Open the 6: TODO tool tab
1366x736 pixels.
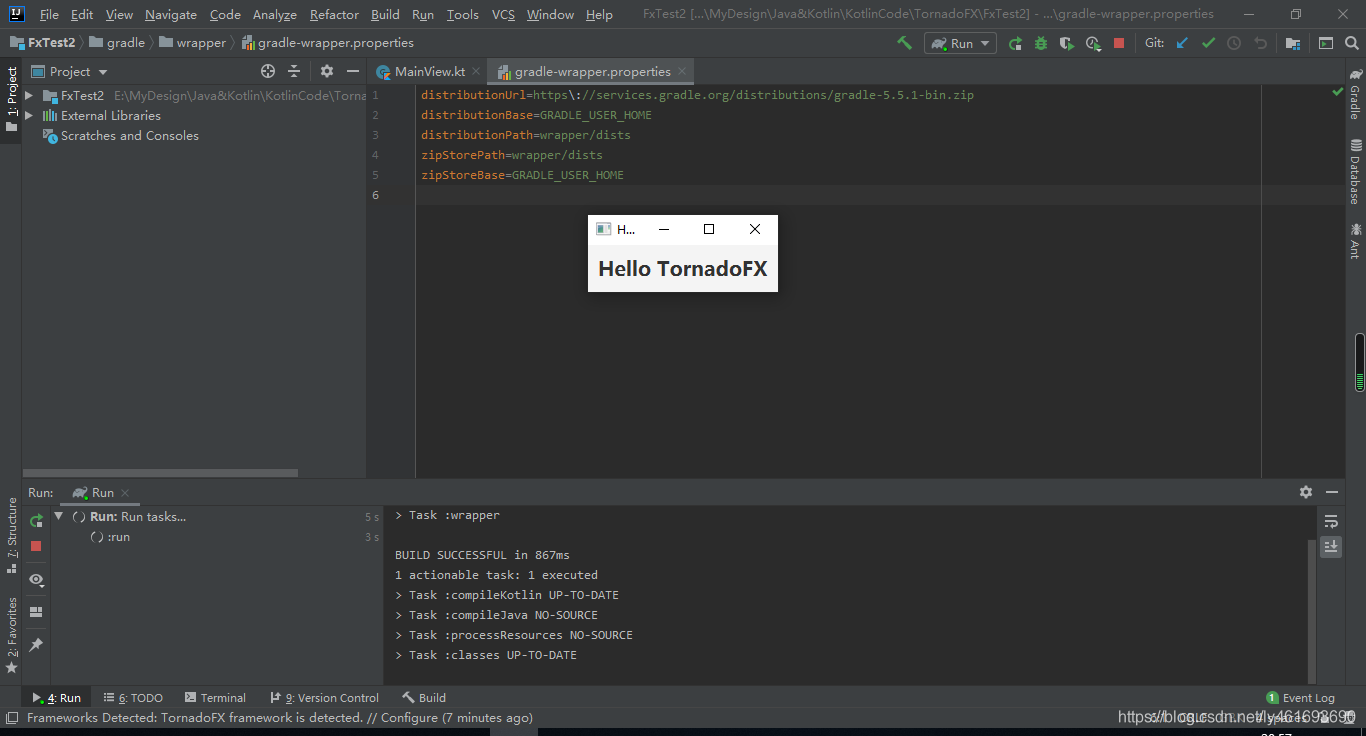[x=133, y=698]
